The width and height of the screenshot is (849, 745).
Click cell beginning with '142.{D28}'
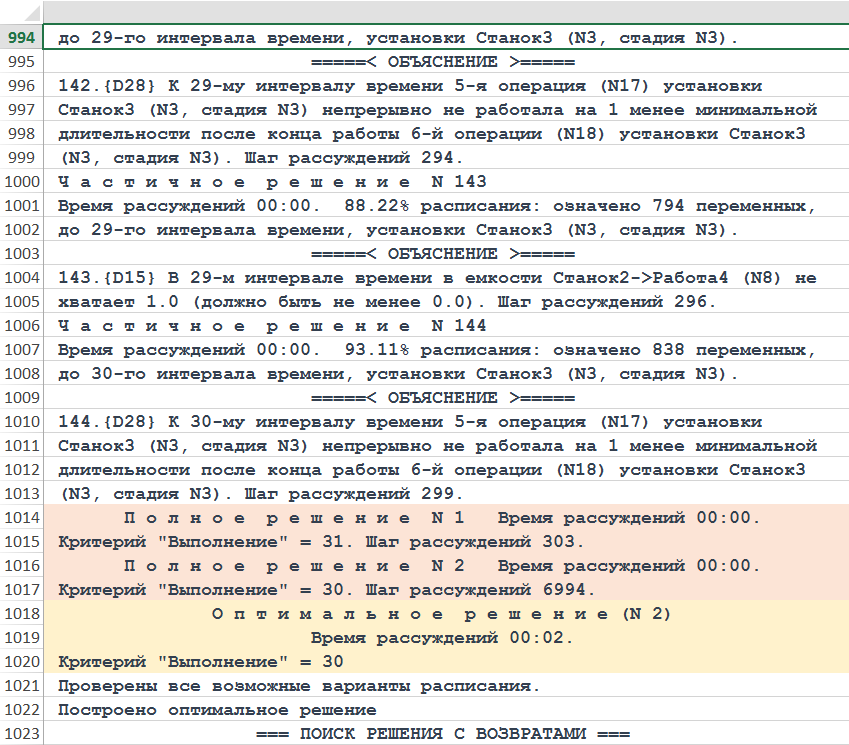[410, 86]
